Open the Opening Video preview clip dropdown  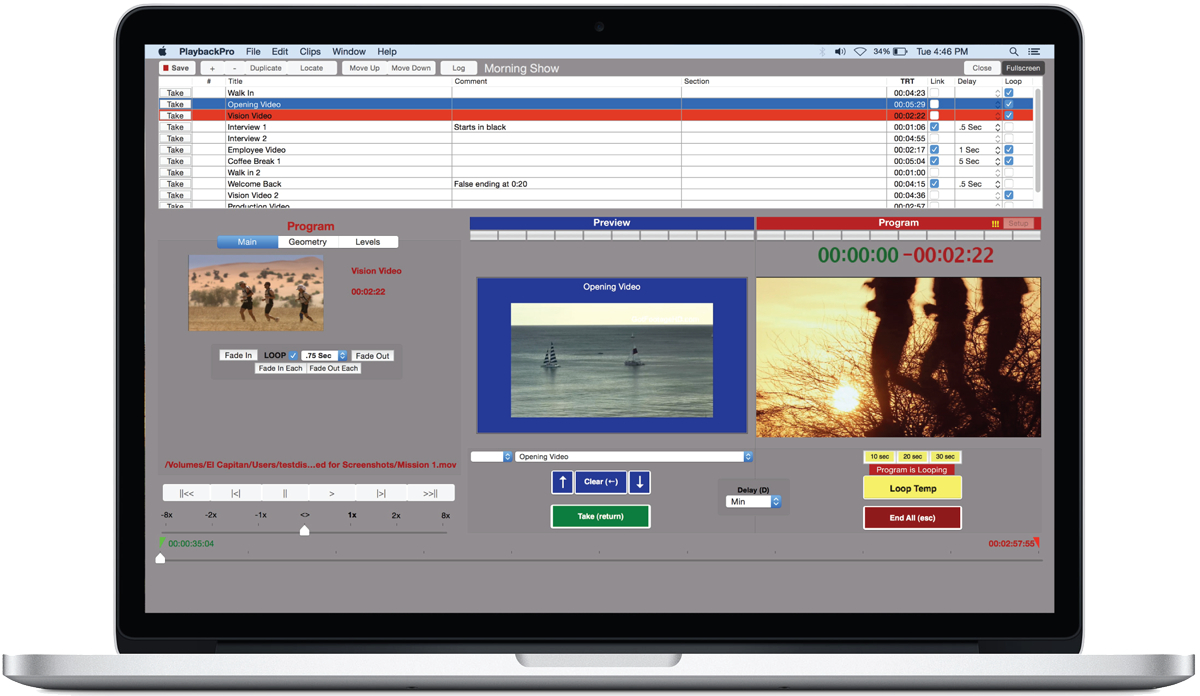click(633, 457)
